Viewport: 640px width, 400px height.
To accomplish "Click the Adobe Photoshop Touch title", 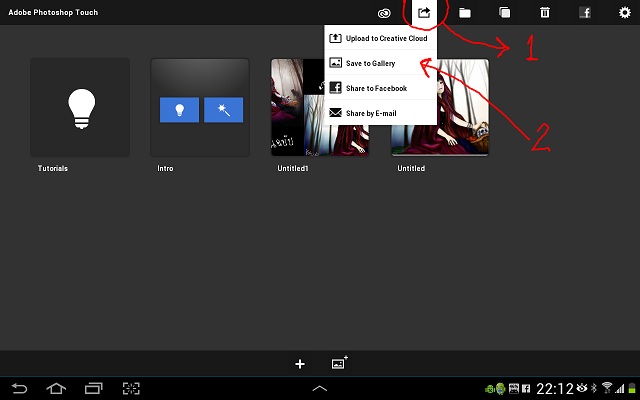I will [53, 12].
